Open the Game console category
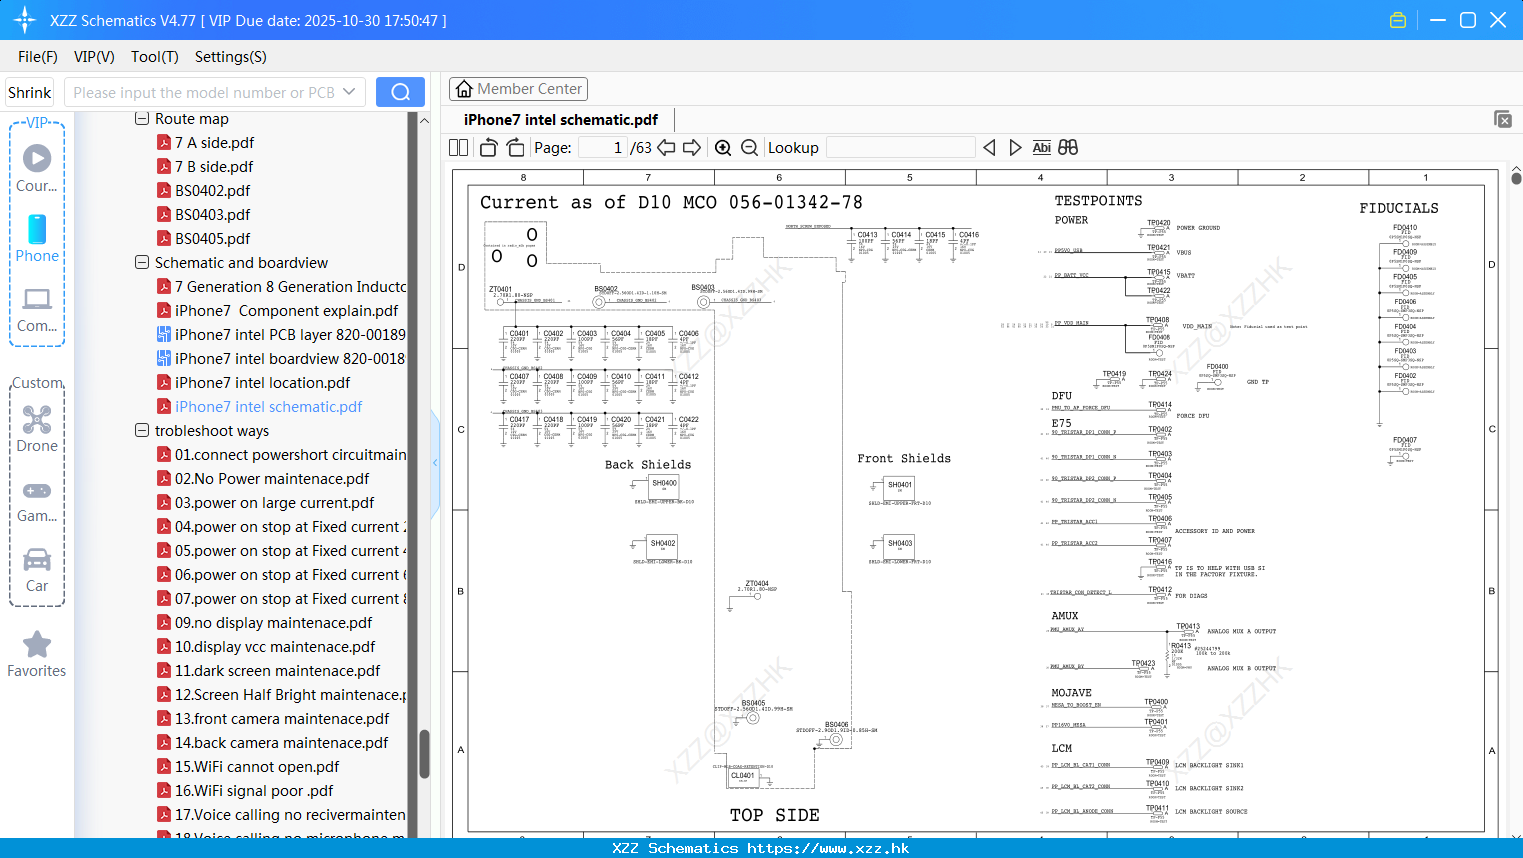 click(37, 500)
